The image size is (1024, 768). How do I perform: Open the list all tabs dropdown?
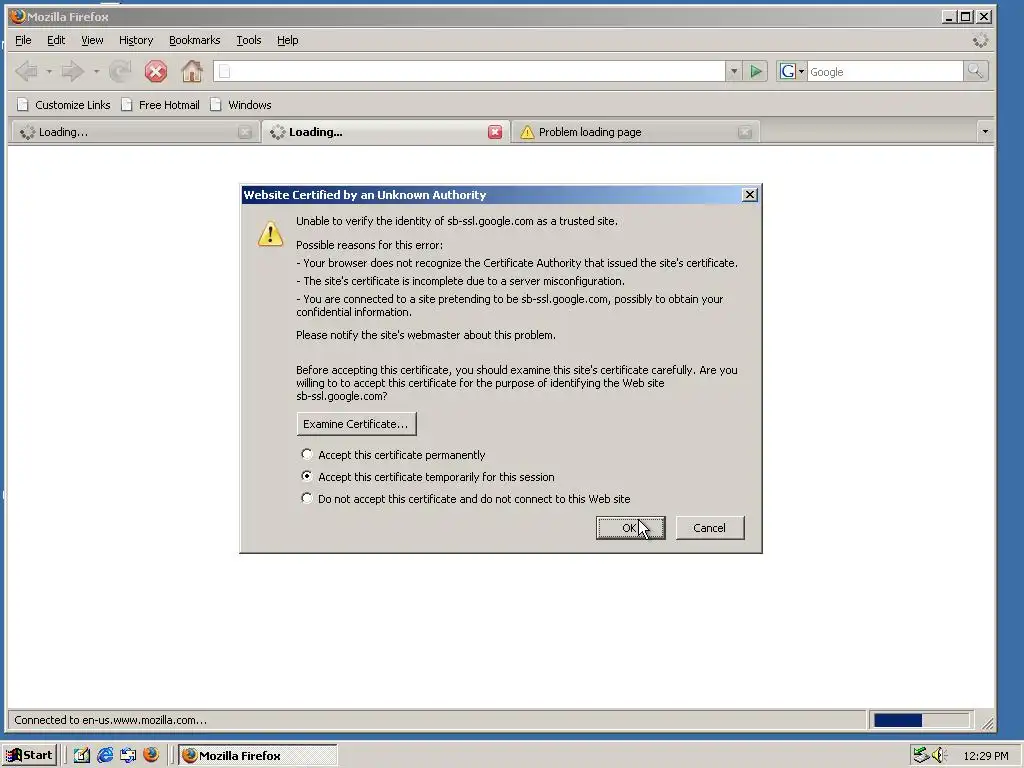tap(985, 132)
